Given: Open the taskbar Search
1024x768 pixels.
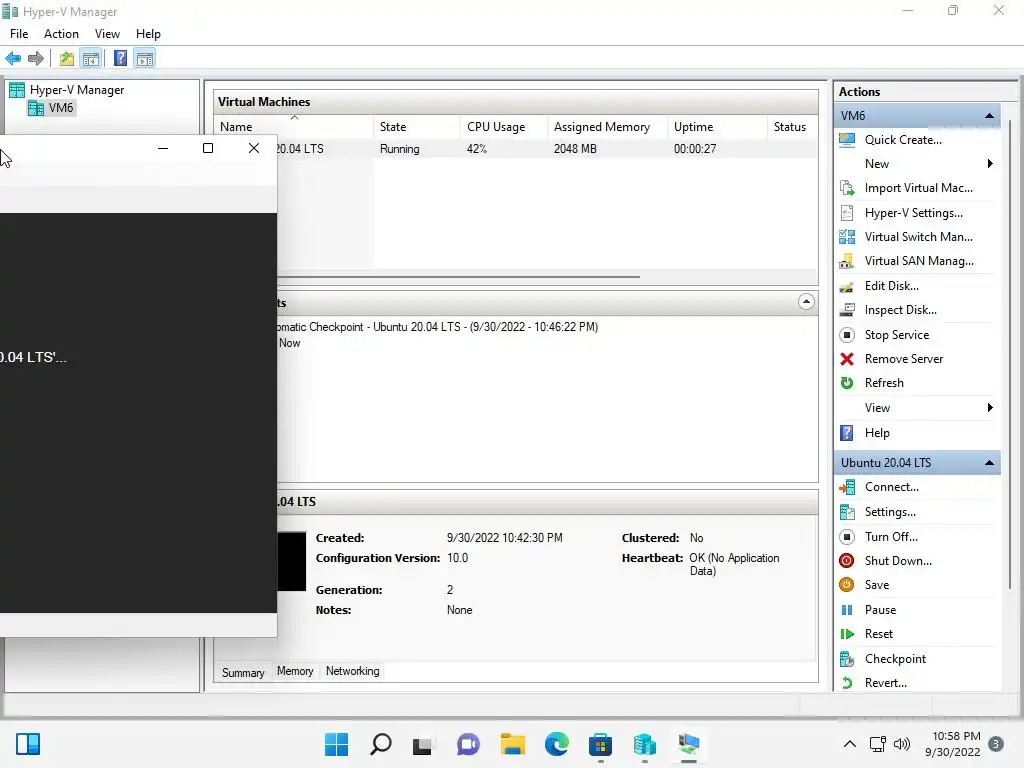Looking at the screenshot, I should point(381,744).
